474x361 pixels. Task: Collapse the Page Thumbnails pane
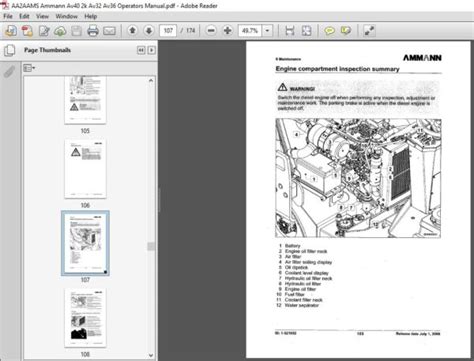141,50
